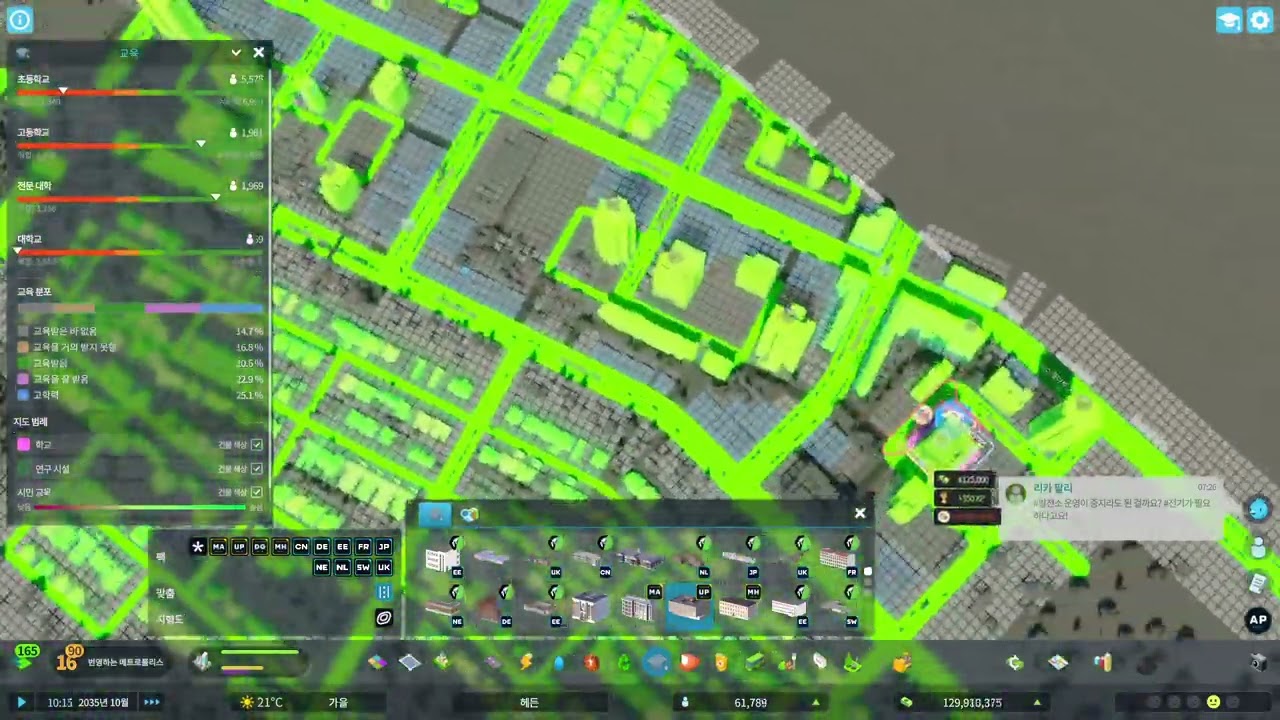Click the city name 헤든
This screenshot has width=1280, height=720.
click(x=529, y=703)
